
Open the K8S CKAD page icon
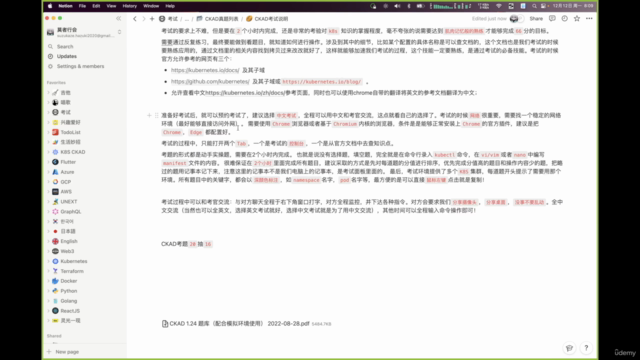(55, 152)
